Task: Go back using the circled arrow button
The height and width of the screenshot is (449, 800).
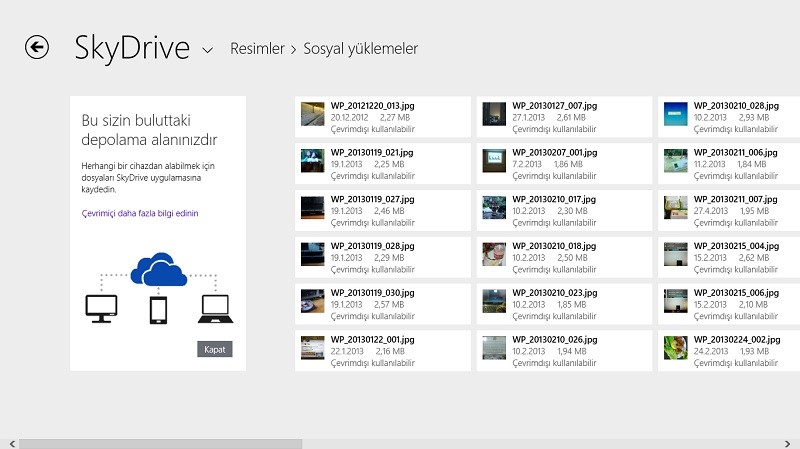Action: pyautogui.click(x=37, y=47)
